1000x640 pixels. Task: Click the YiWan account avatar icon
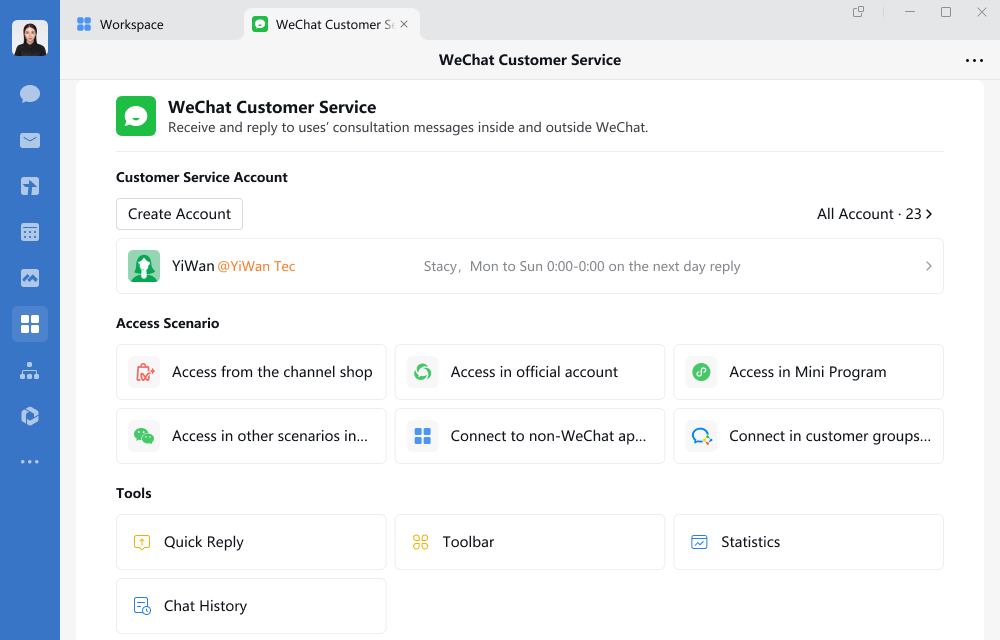(144, 266)
